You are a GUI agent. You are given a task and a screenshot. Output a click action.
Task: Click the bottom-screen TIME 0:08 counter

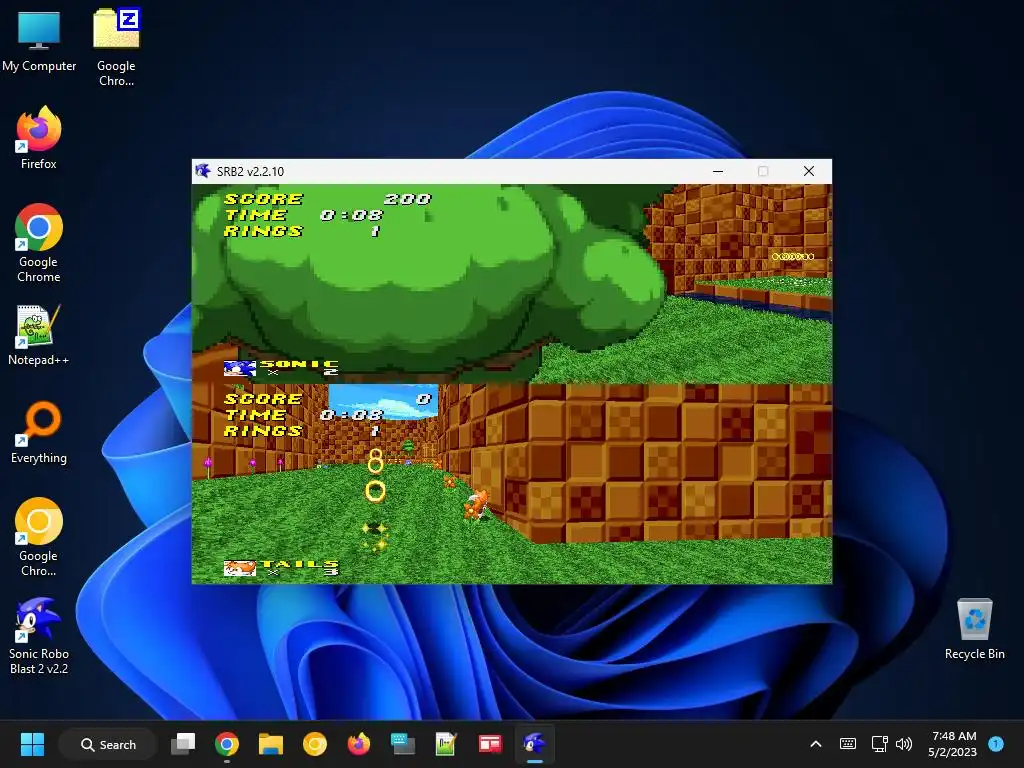tap(351, 415)
